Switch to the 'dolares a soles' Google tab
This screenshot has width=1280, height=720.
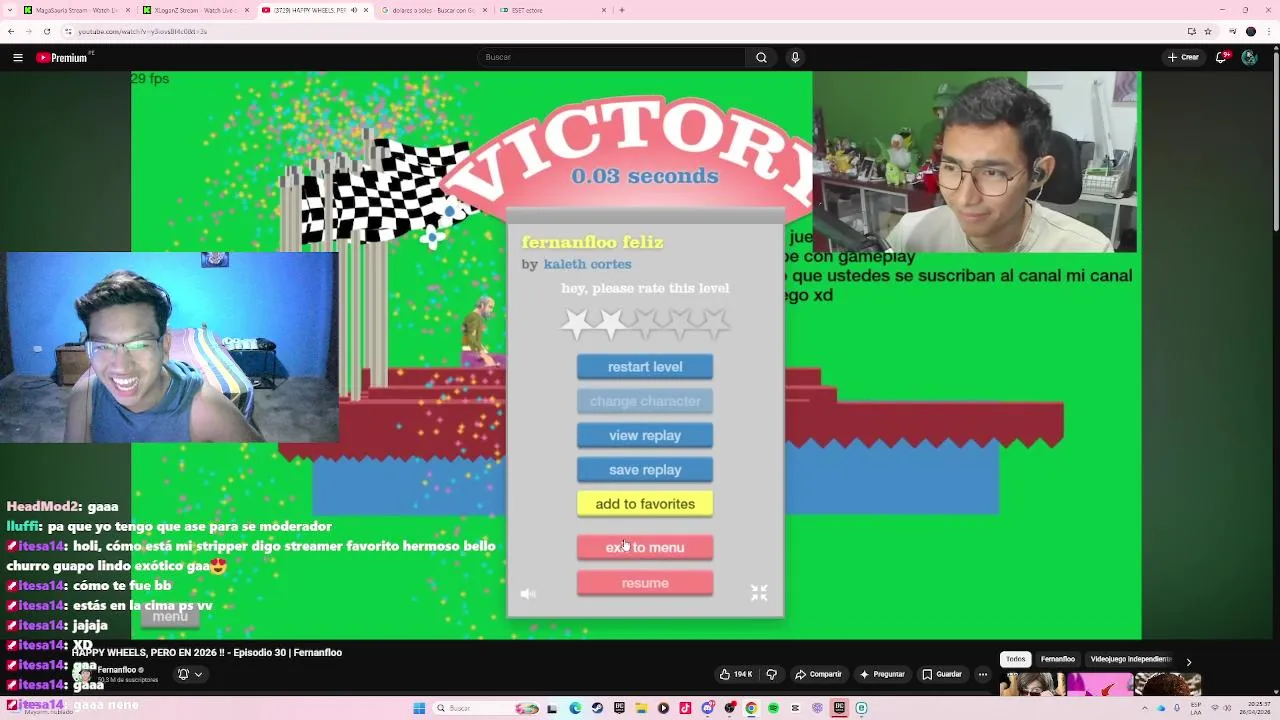pos(433,10)
